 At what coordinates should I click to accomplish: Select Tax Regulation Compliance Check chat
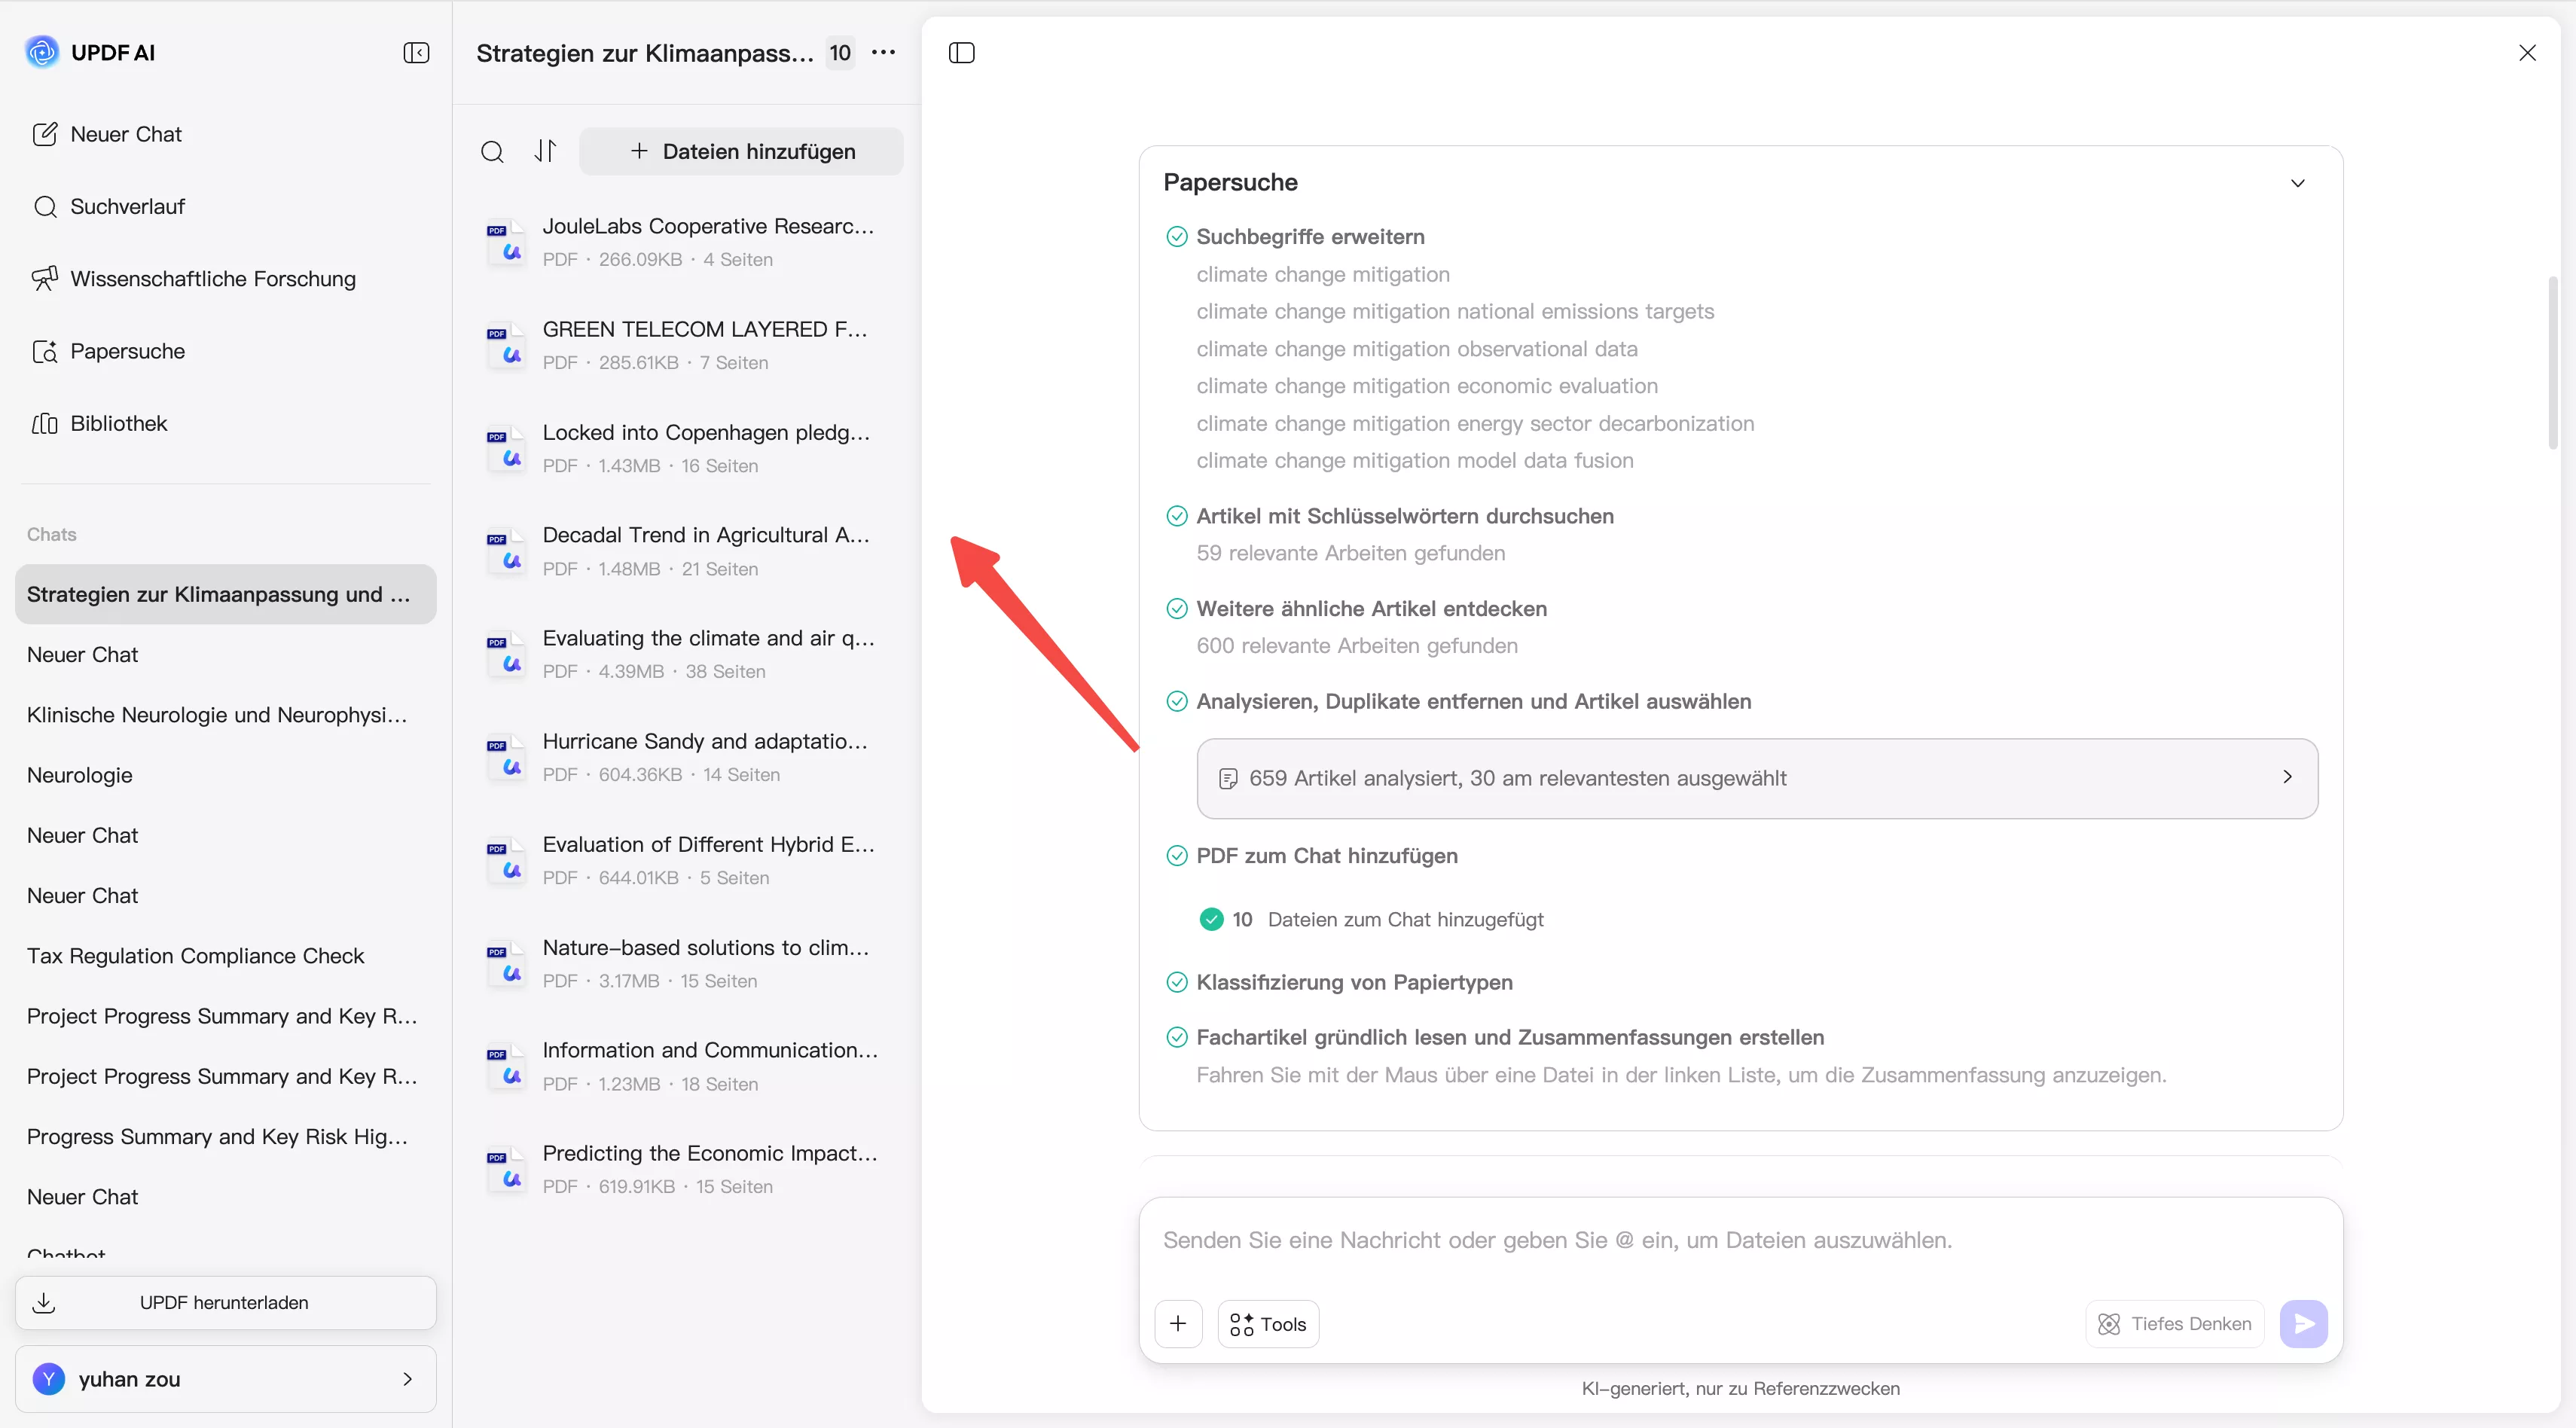[195, 956]
